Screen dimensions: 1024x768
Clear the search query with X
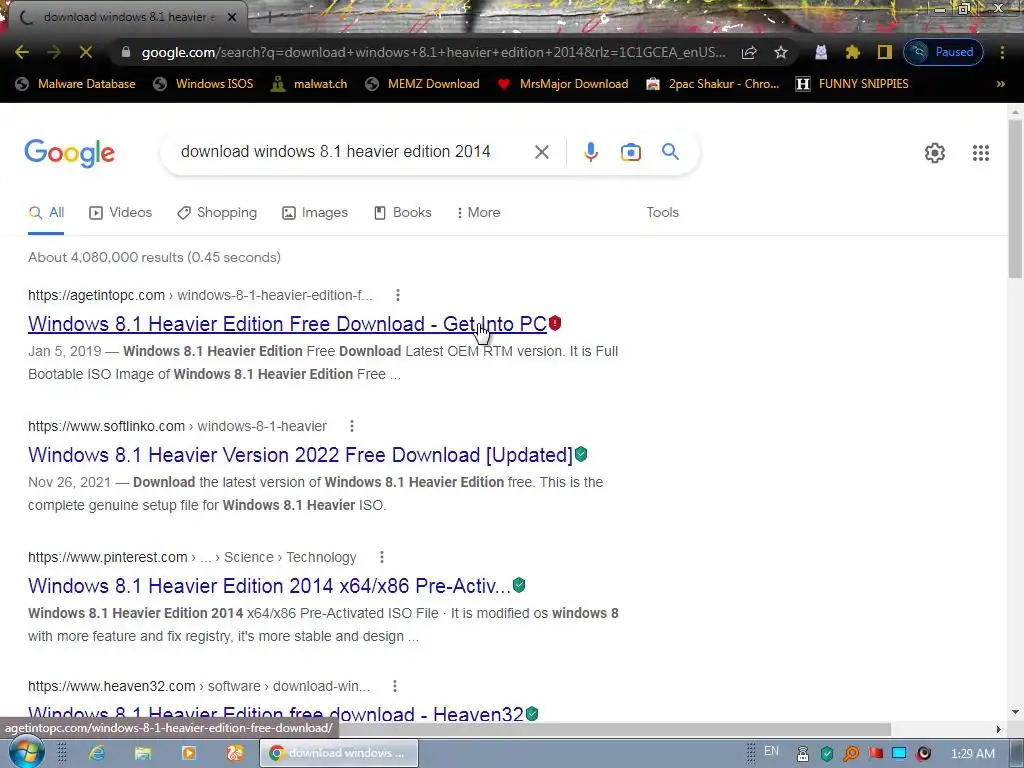tap(541, 152)
